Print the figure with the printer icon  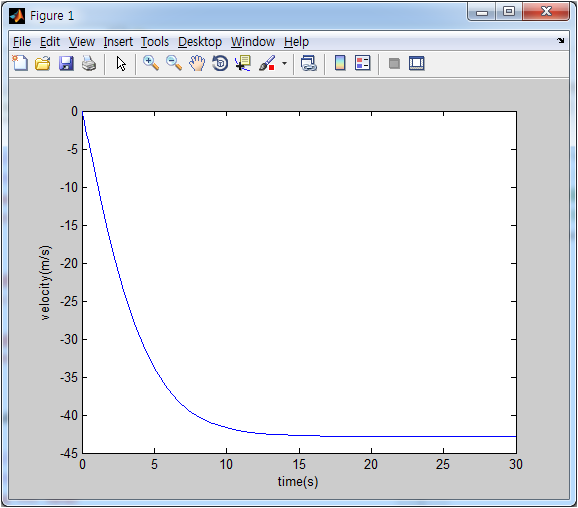[x=89, y=63]
